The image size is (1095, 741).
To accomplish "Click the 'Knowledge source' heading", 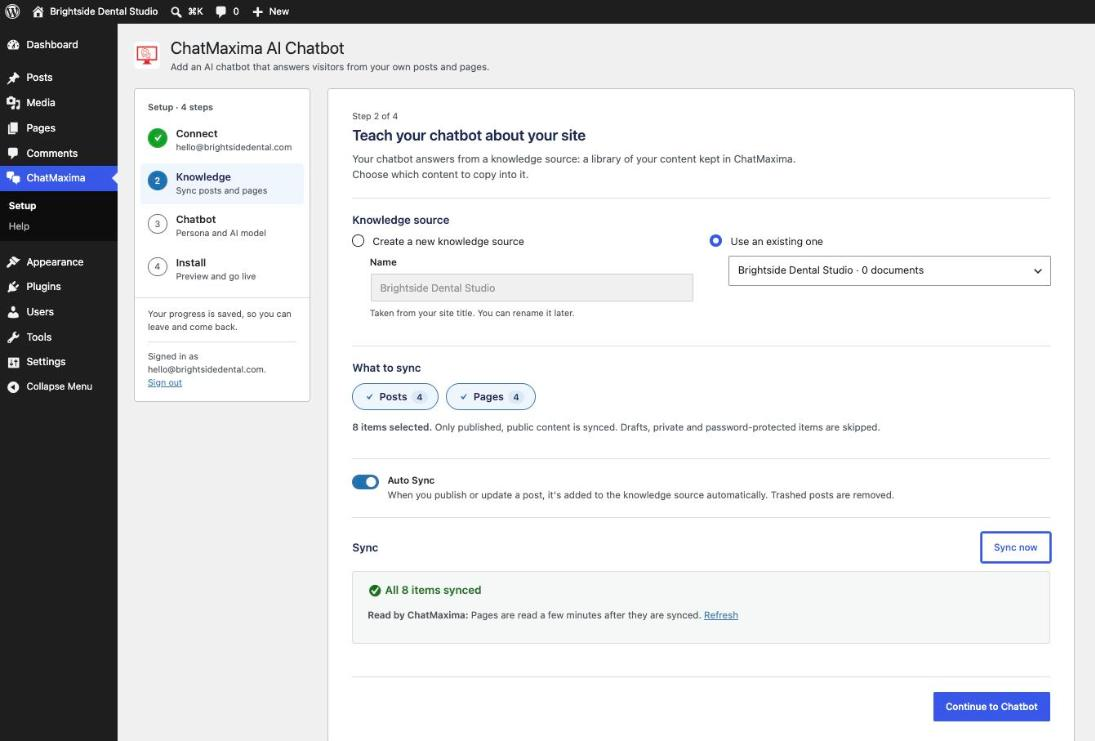I will pyautogui.click(x=401, y=220).
